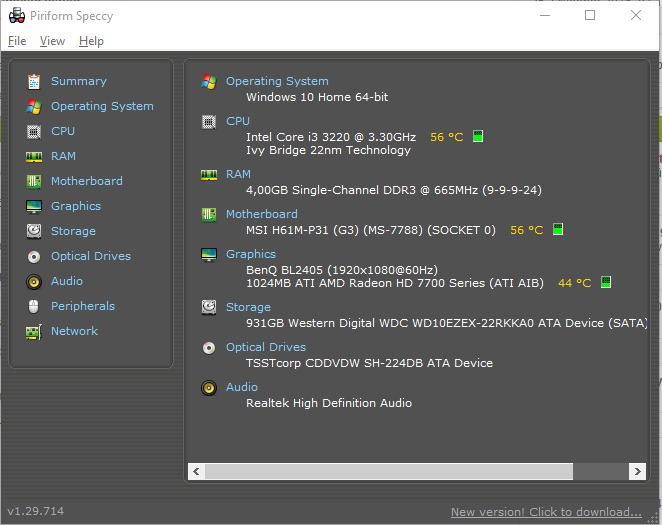Click the Optical Drives disc icon in sidebar
The width and height of the screenshot is (662, 525).
(34, 257)
